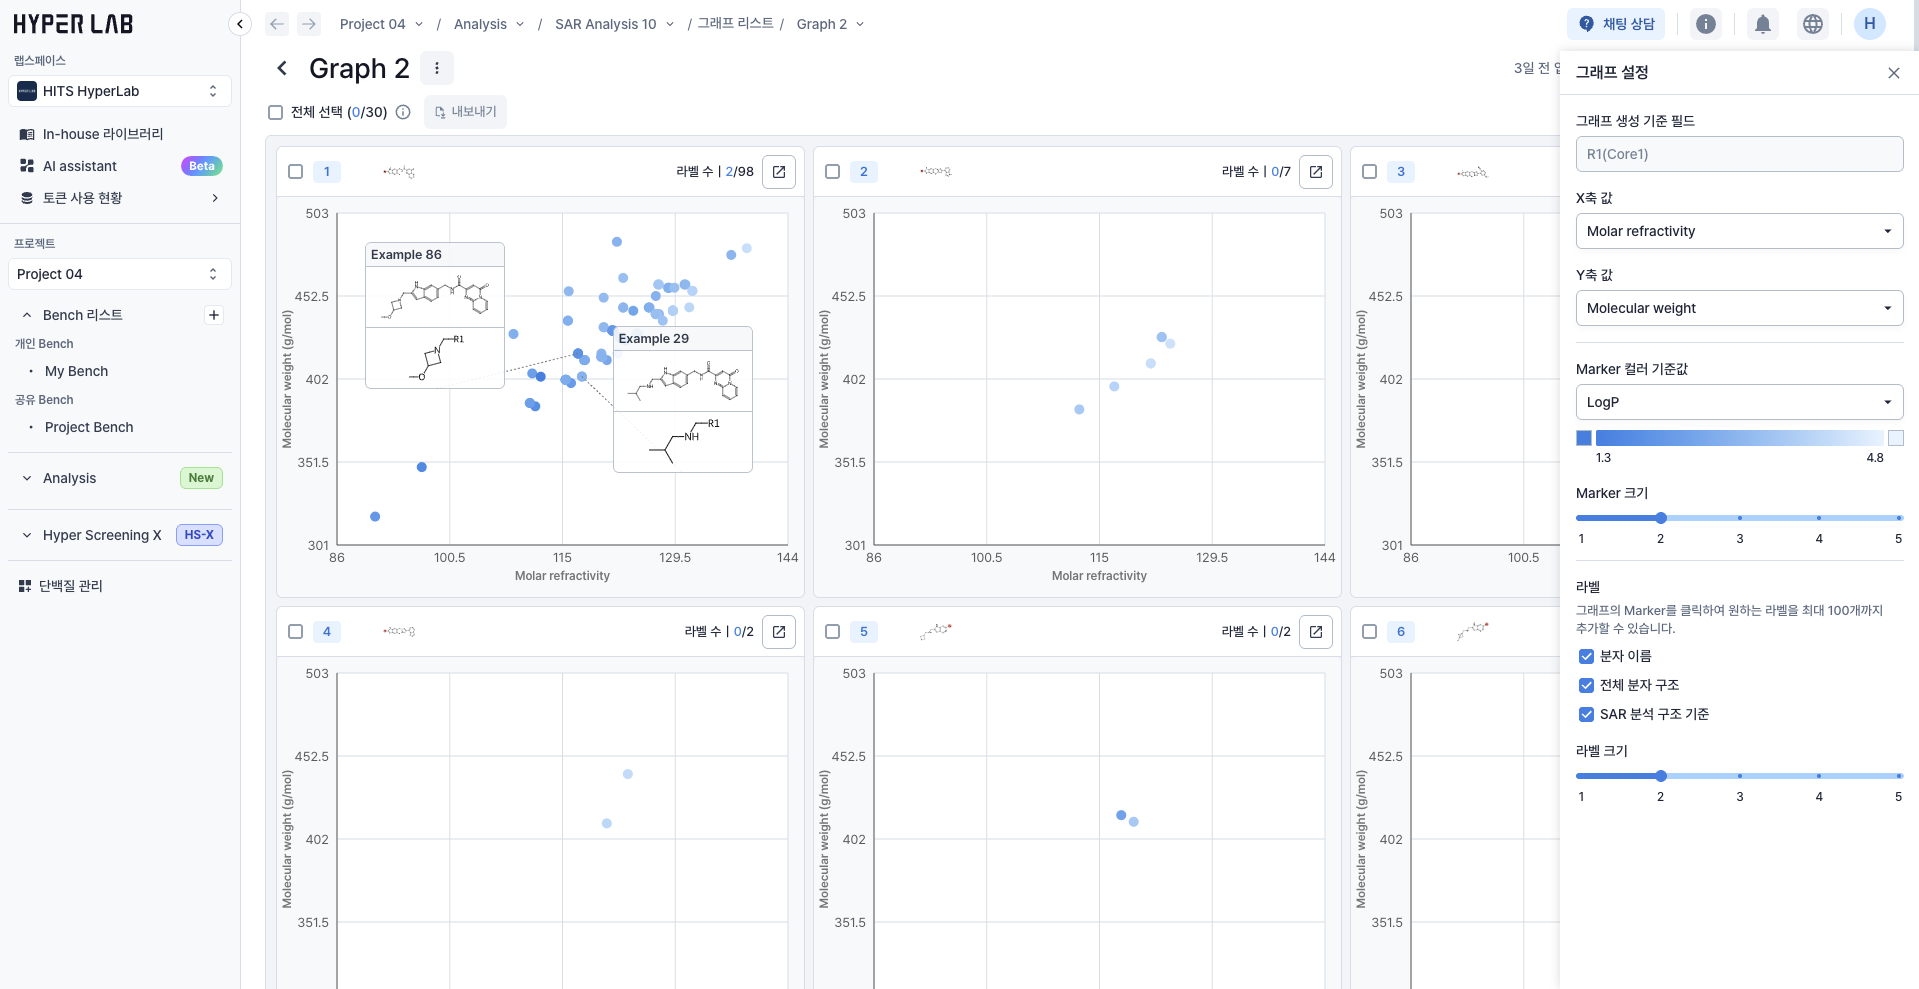Collapse the left sidebar
Screen dimensions: 1919x989
click(240, 24)
